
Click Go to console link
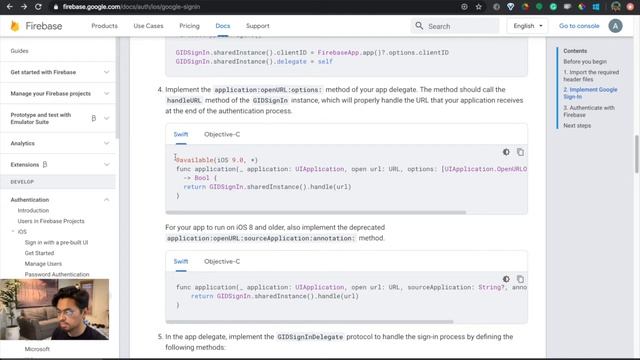pos(579,26)
